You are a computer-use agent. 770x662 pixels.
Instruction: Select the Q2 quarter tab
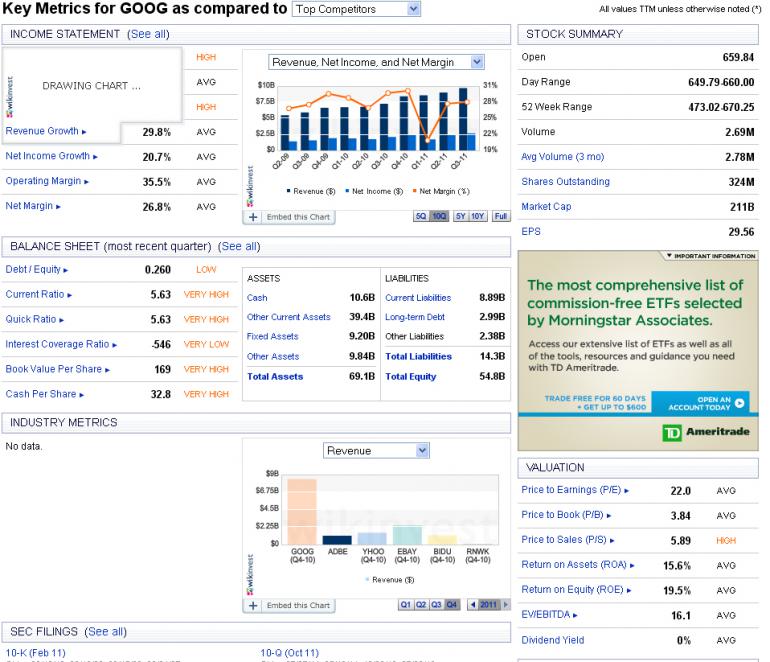coord(421,605)
